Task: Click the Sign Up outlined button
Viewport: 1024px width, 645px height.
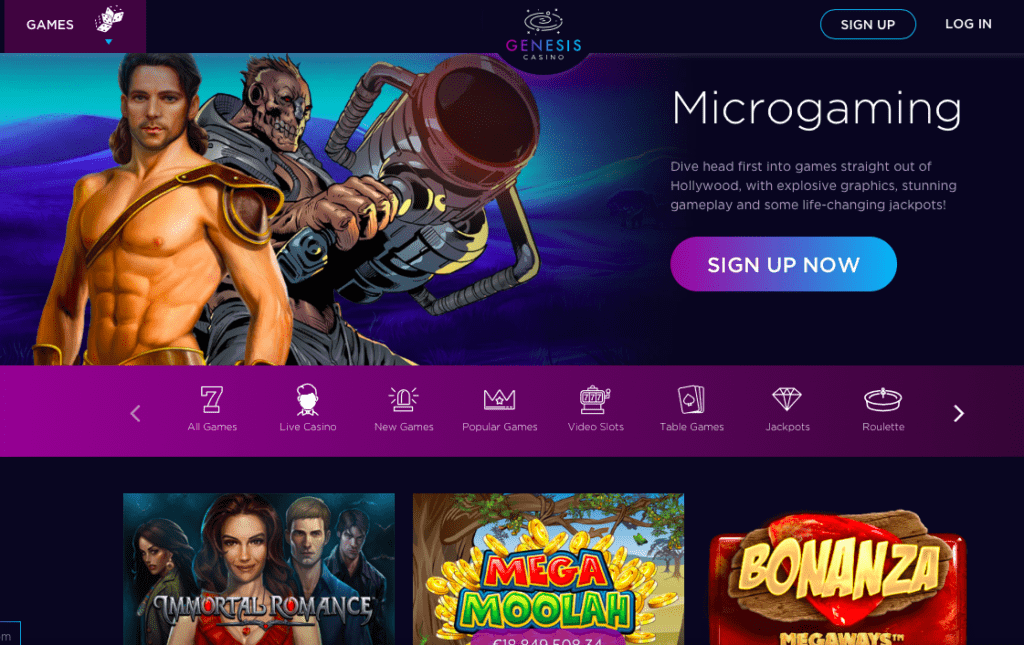Action: click(867, 24)
